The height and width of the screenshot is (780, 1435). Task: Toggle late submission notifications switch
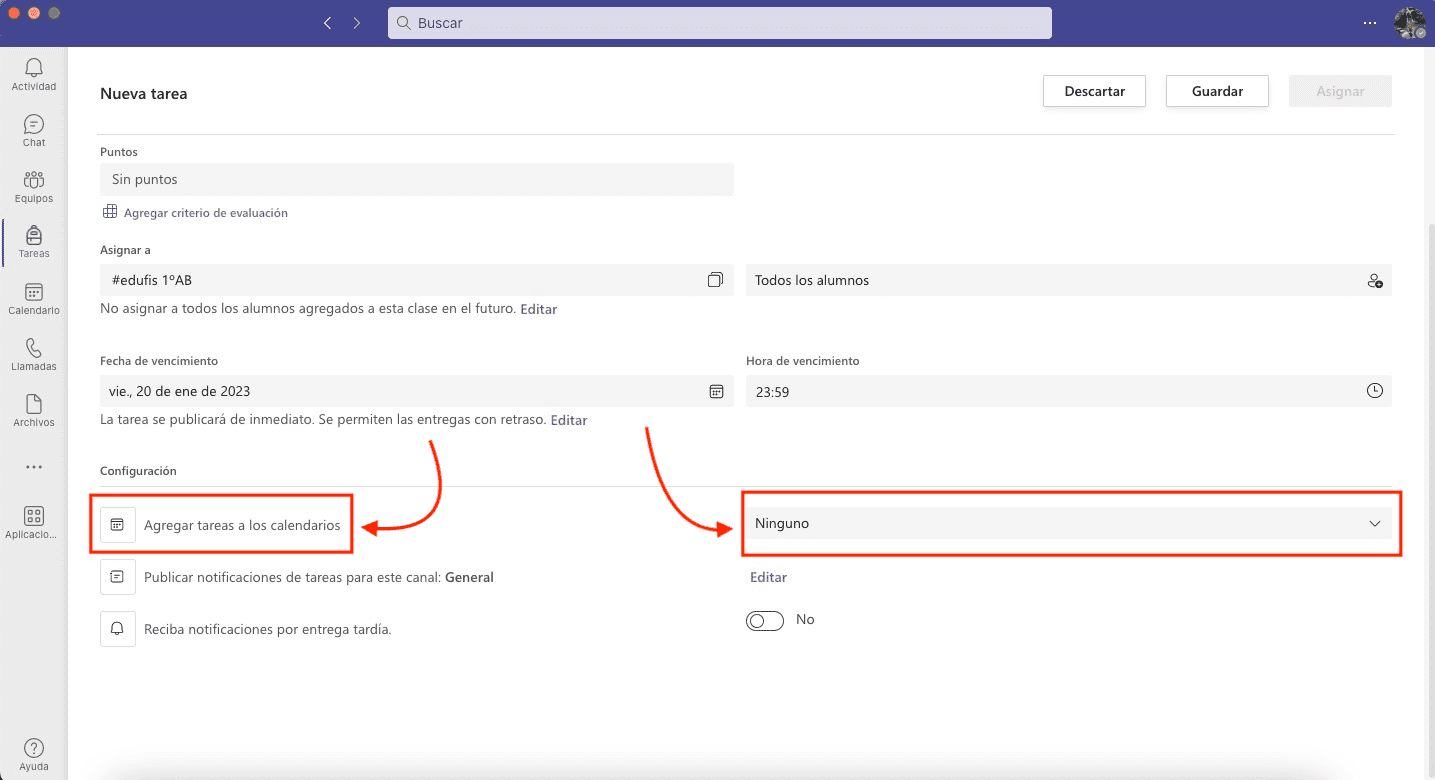[x=765, y=621]
